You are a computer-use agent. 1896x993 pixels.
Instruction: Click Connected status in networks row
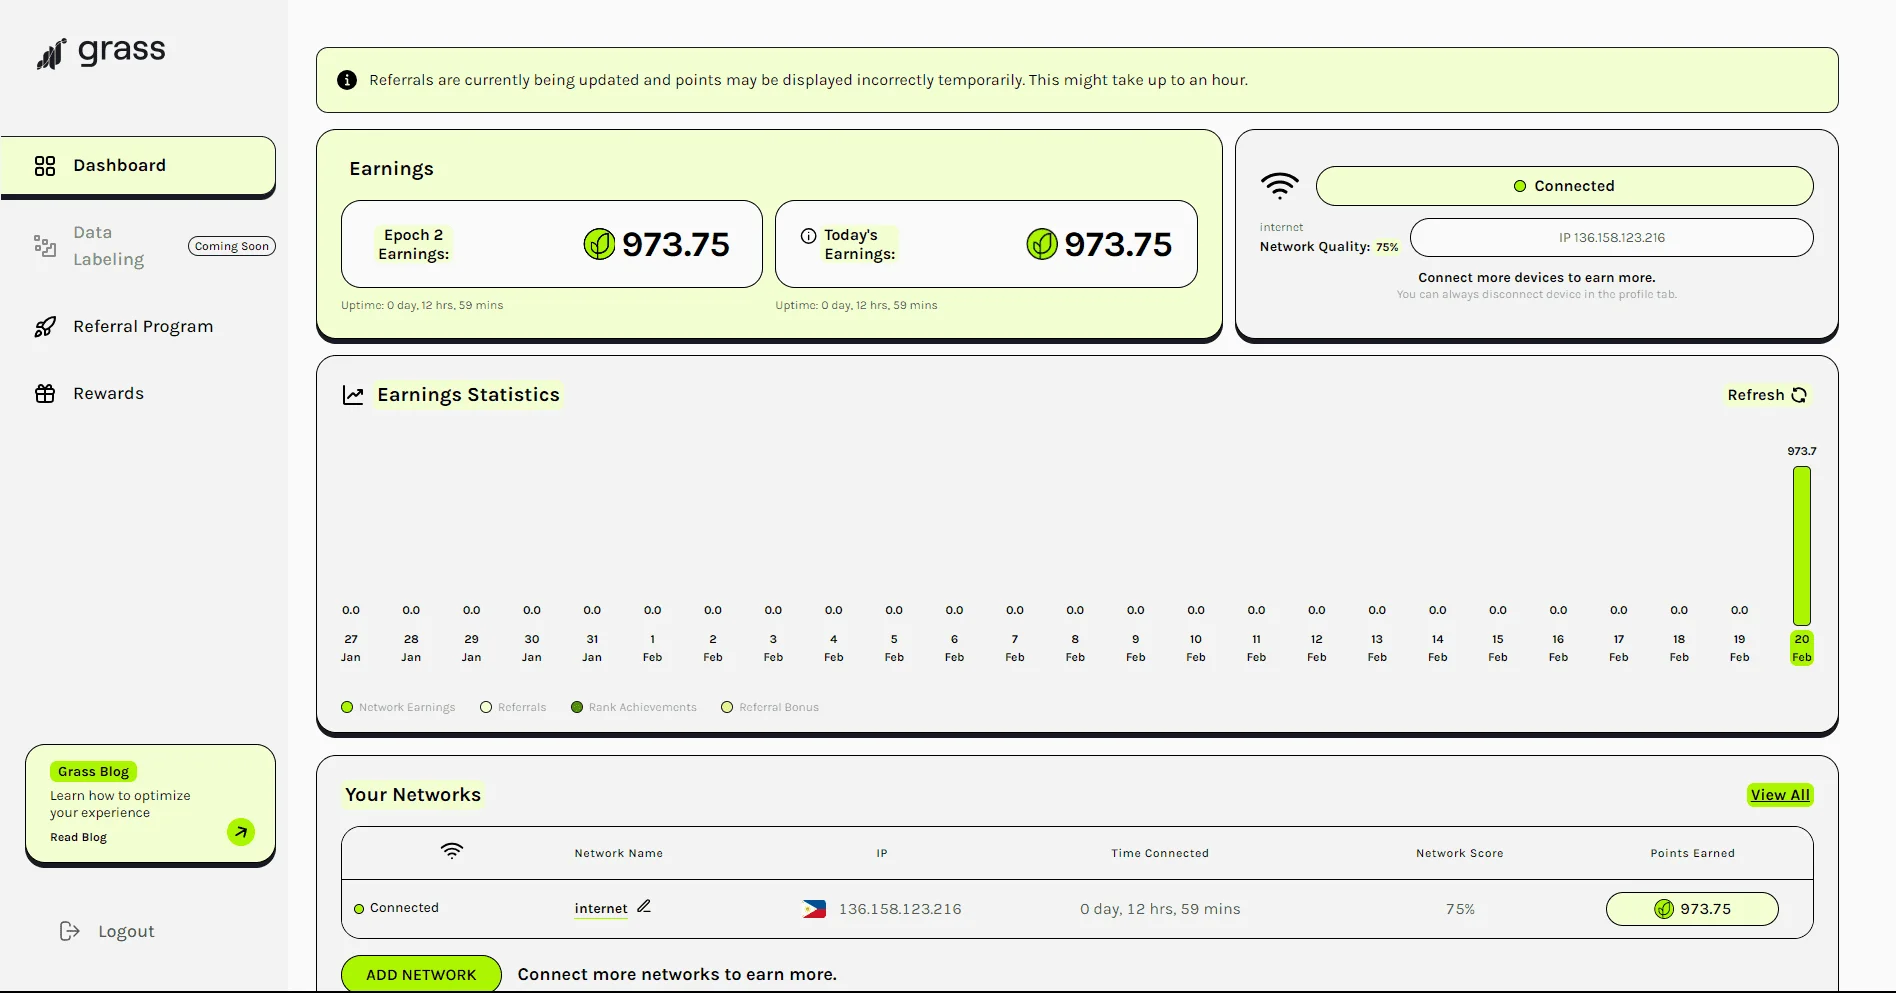click(397, 908)
